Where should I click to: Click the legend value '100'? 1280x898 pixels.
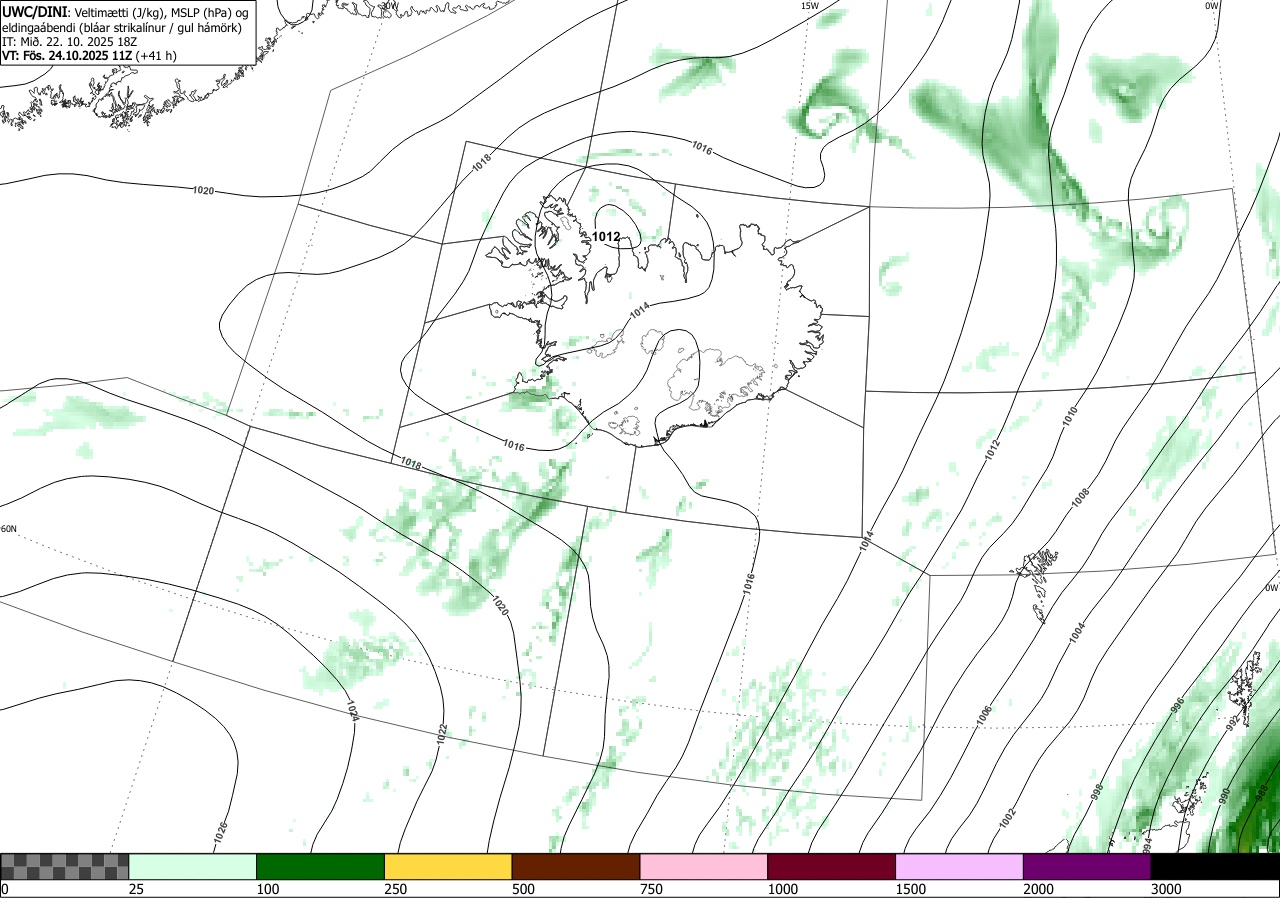click(x=267, y=889)
